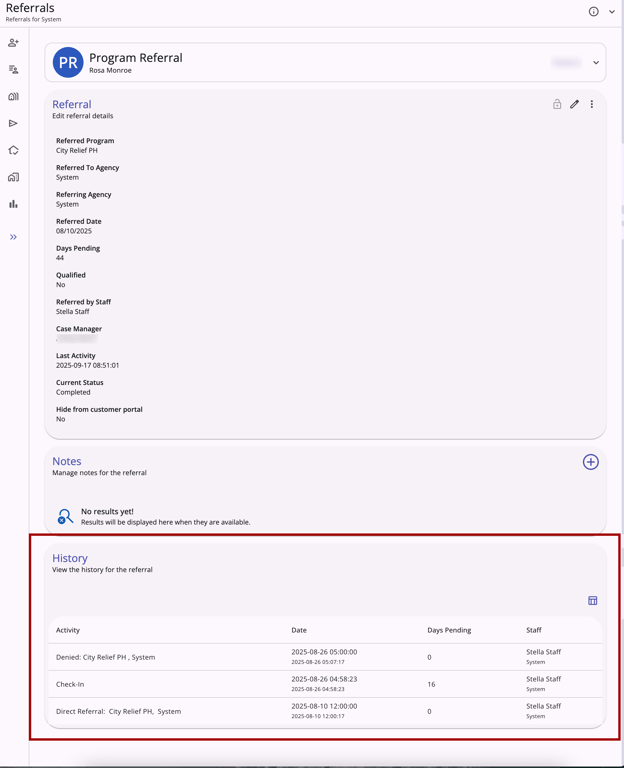This screenshot has width=624, height=768.
Task: Click the date '2025-08-26 05:00:00'
Action: tap(324, 652)
